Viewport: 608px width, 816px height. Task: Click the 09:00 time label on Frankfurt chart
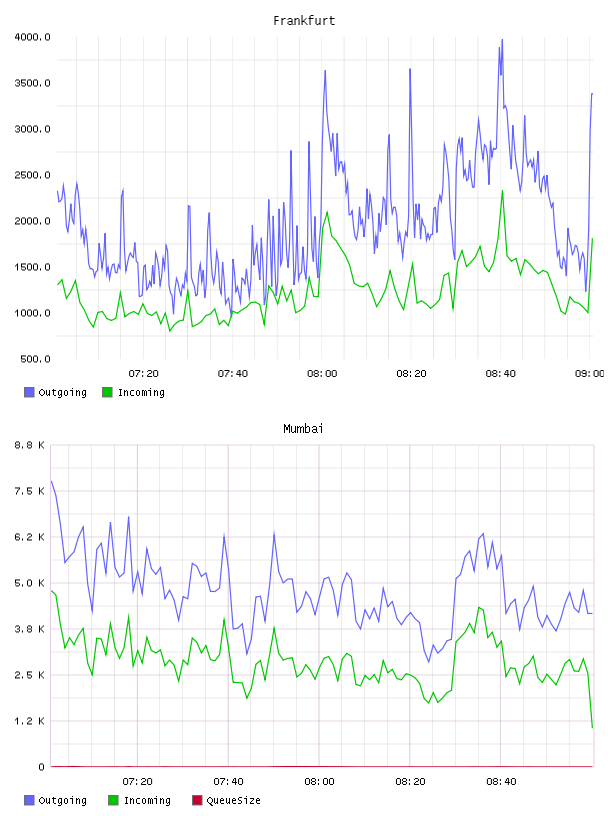point(590,374)
